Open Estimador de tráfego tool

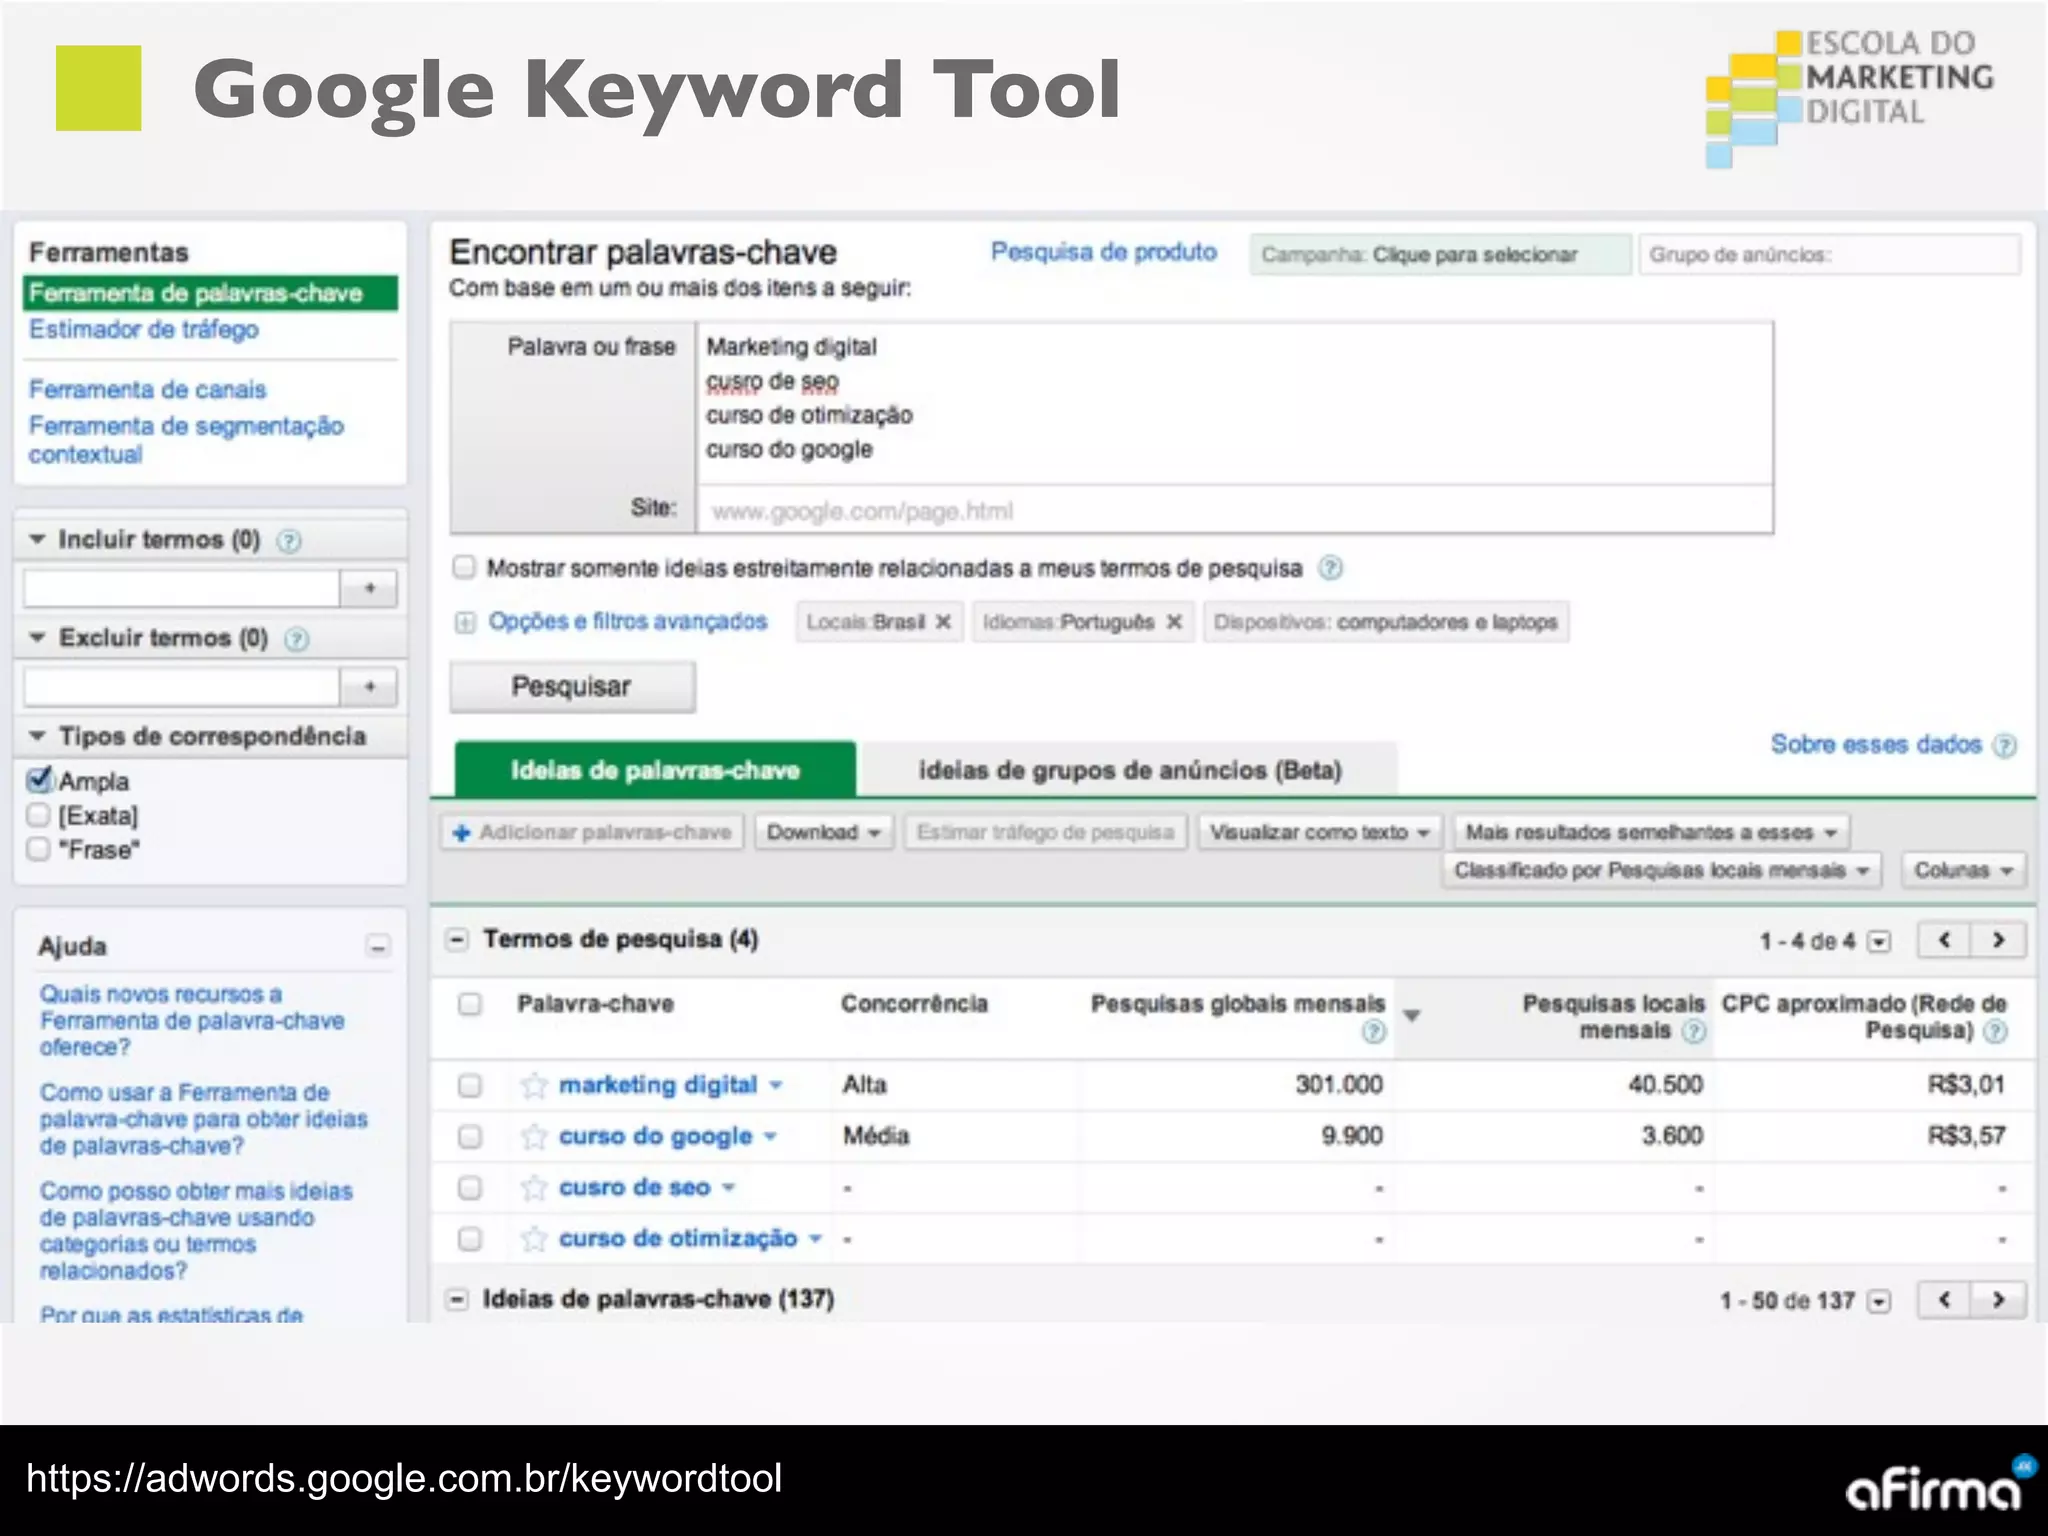point(144,329)
